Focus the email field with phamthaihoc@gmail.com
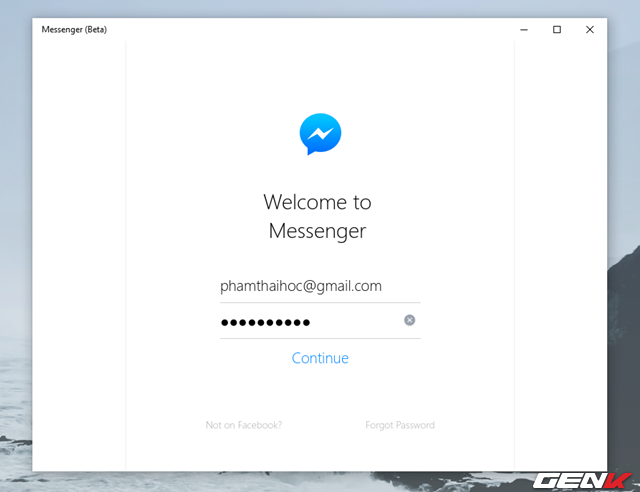This screenshot has width=640, height=492. 320,286
